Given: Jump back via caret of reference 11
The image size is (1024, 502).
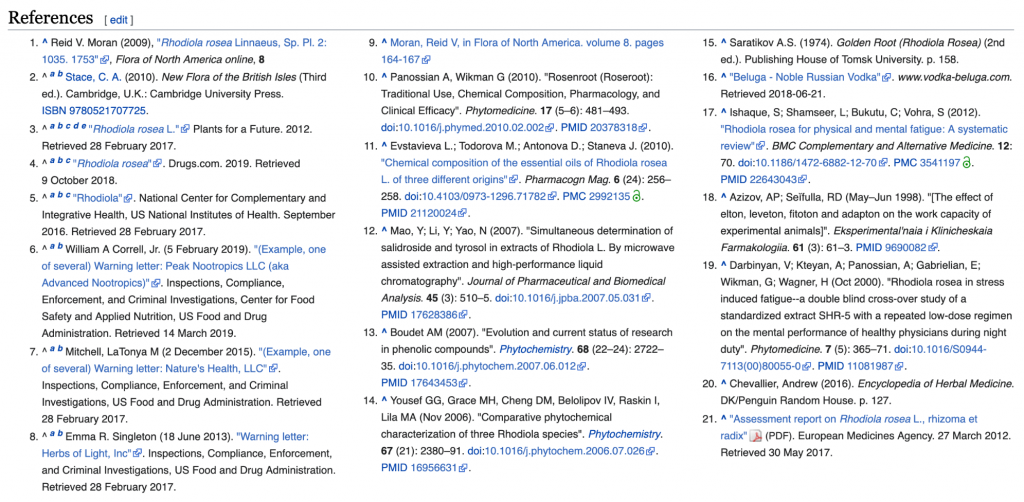Looking at the screenshot, I should pyautogui.click(x=384, y=144).
